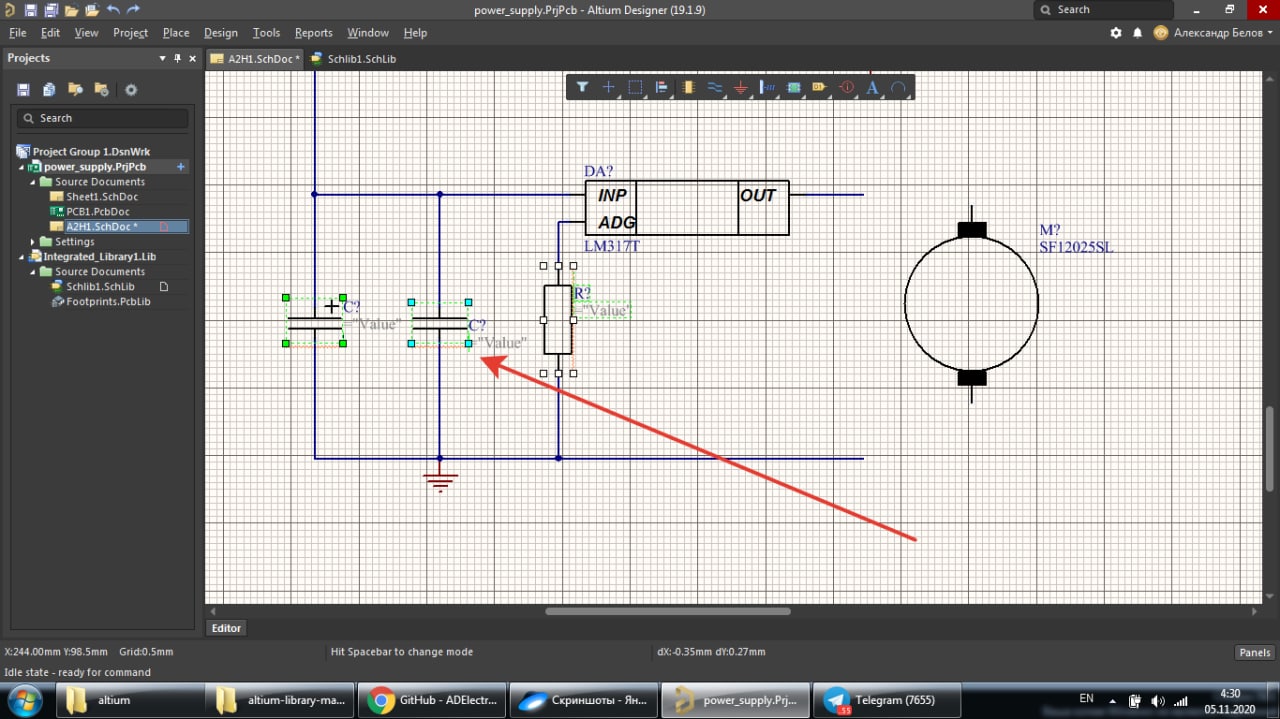This screenshot has width=1280, height=719.
Task: Open application settings gear at top right
Action: (x=1116, y=33)
